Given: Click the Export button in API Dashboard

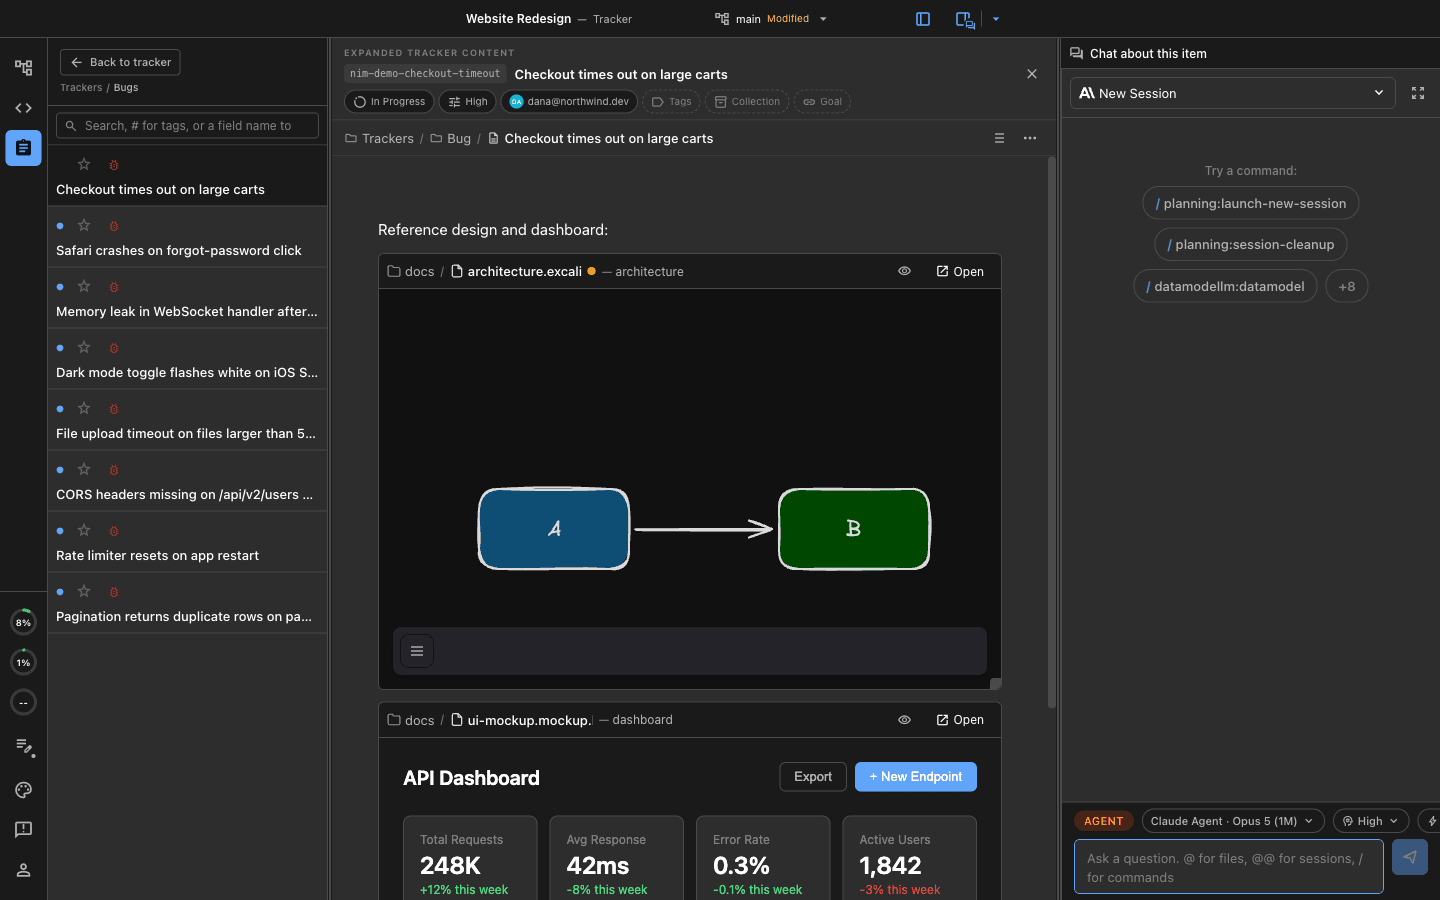Looking at the screenshot, I should pos(813,777).
